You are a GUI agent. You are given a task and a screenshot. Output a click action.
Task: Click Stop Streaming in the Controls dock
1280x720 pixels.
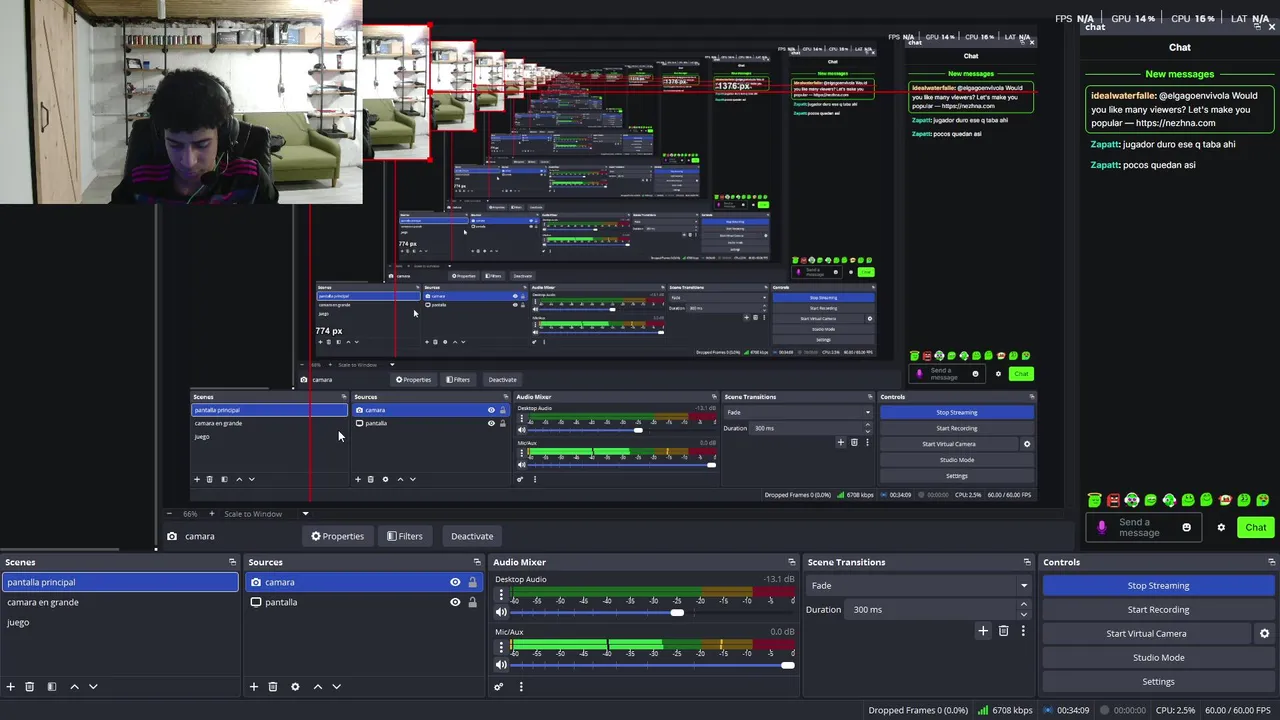(1158, 586)
